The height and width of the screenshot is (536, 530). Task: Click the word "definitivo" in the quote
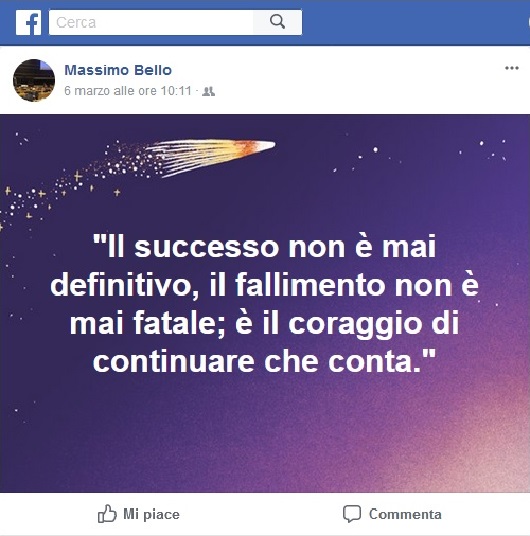pyautogui.click(x=124, y=285)
